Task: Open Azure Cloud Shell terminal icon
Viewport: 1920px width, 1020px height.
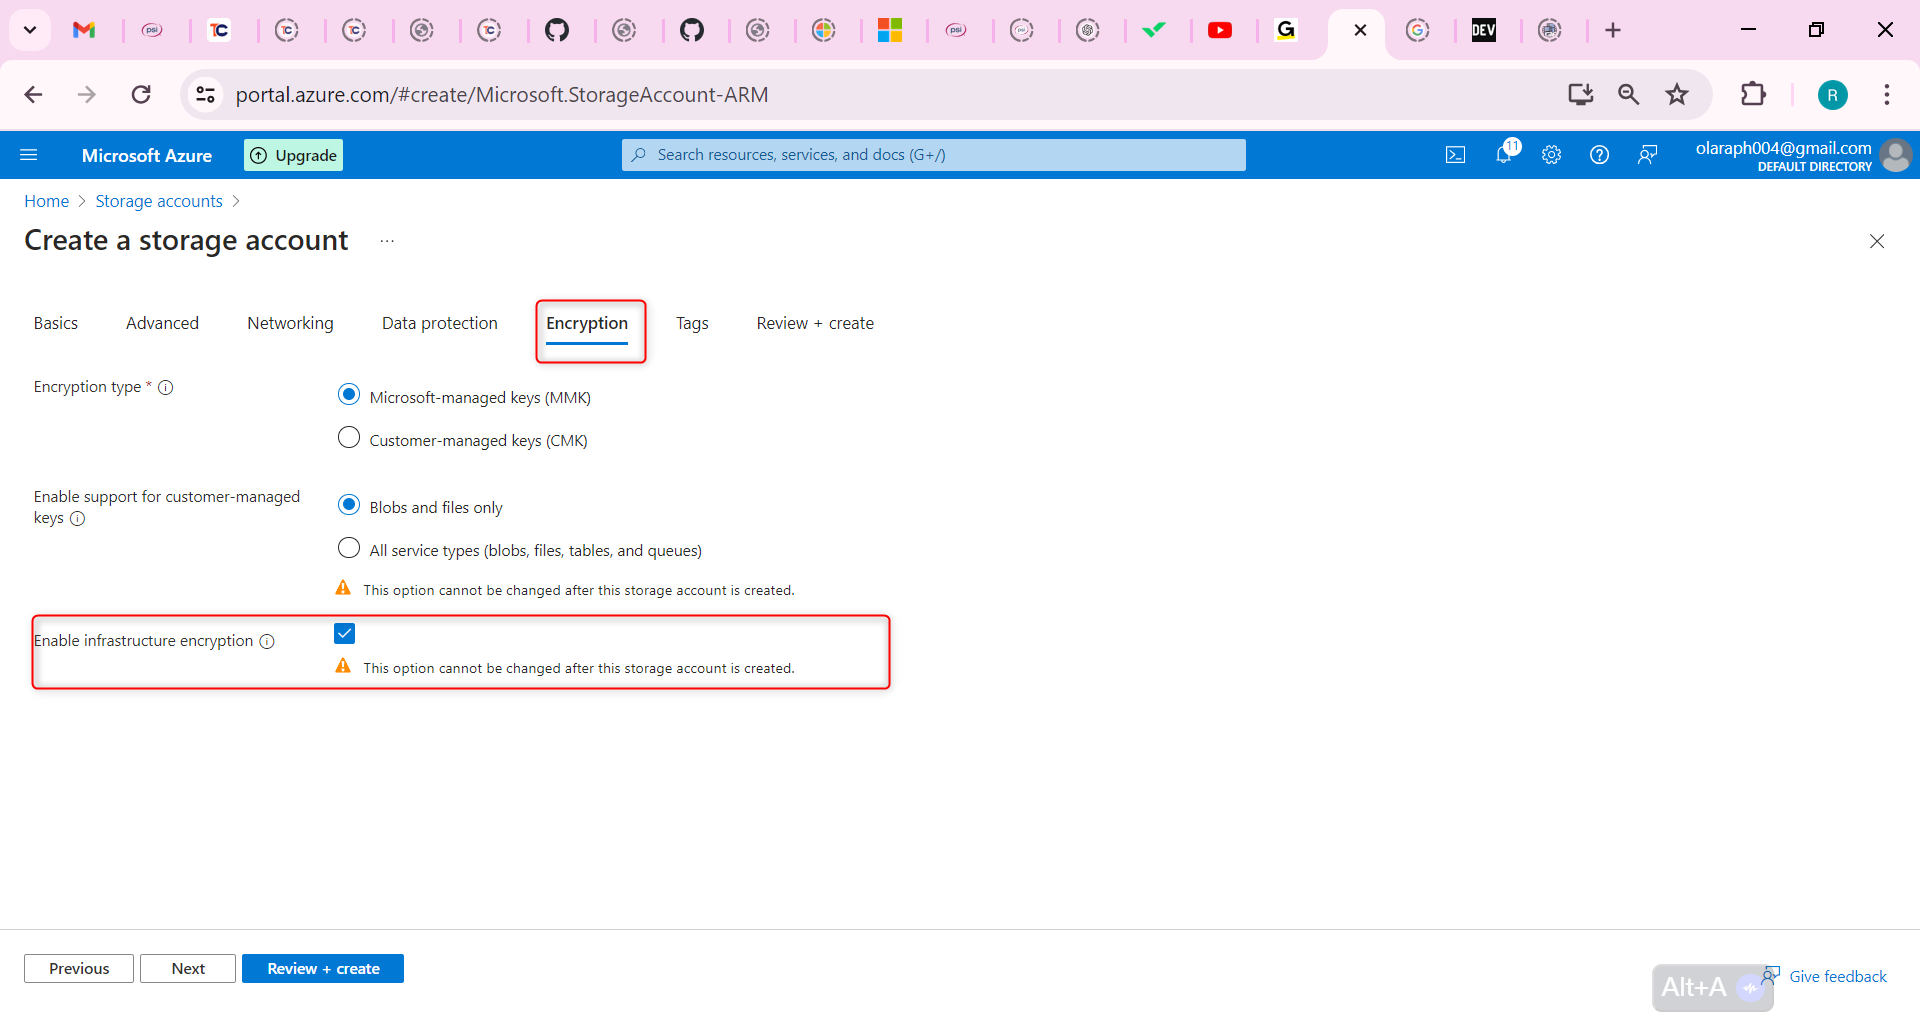Action: click(1456, 154)
